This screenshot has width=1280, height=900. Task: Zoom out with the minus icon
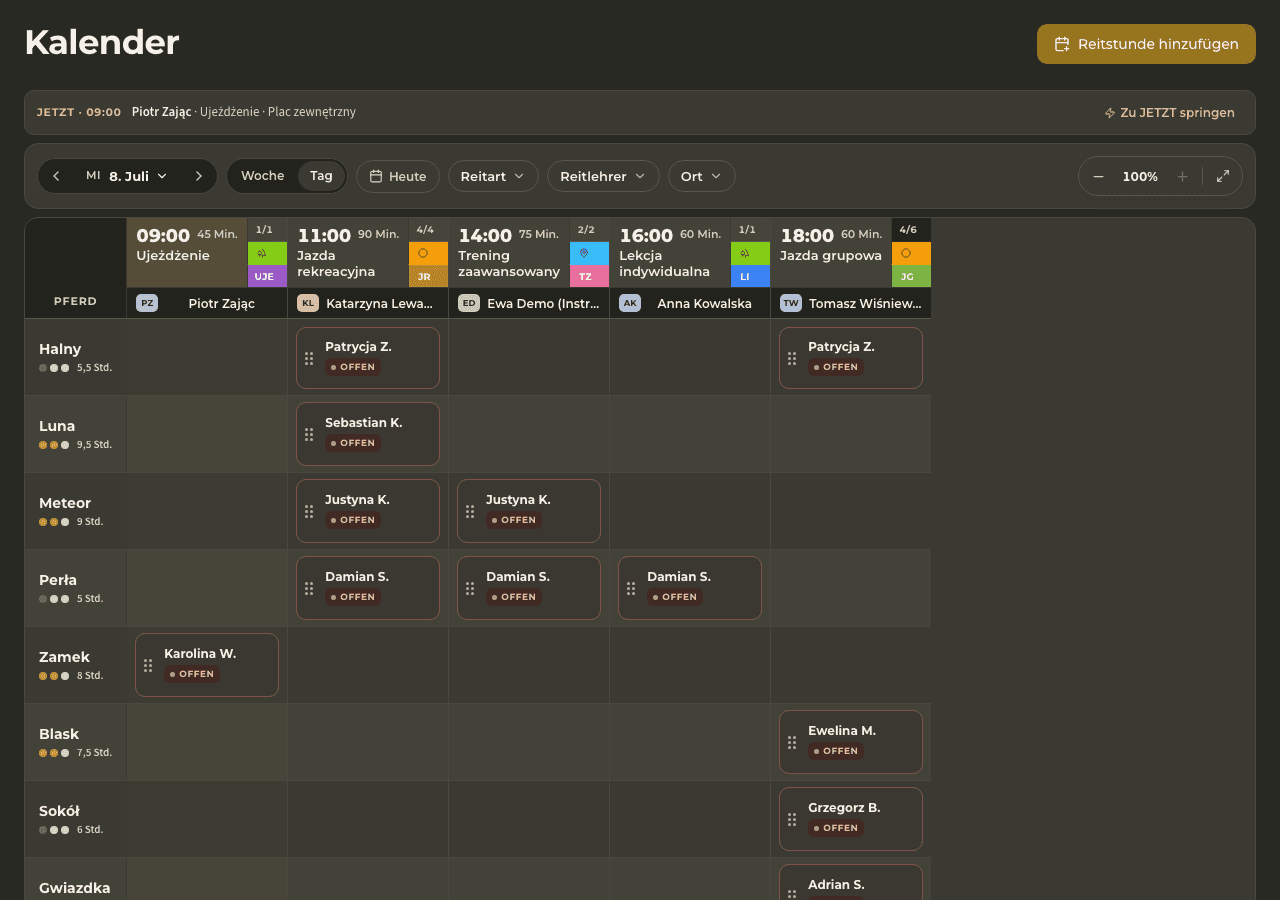click(x=1098, y=176)
